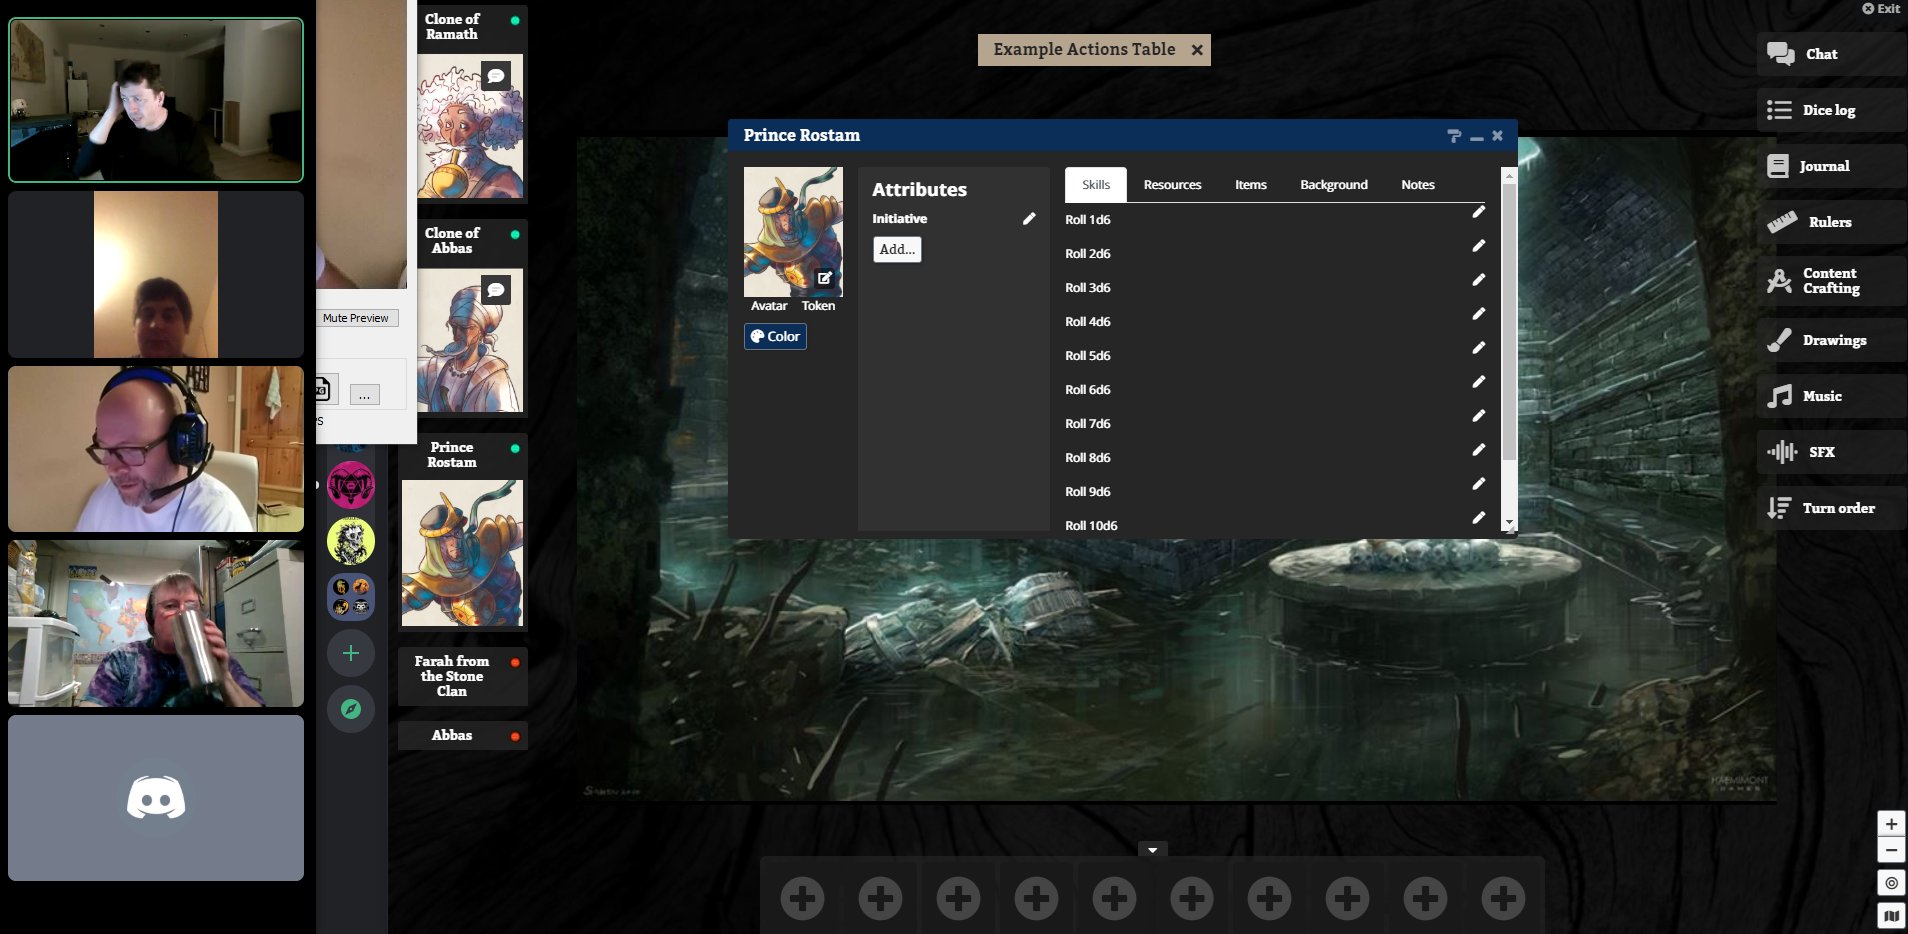Open the Drawings tool

(1833, 340)
